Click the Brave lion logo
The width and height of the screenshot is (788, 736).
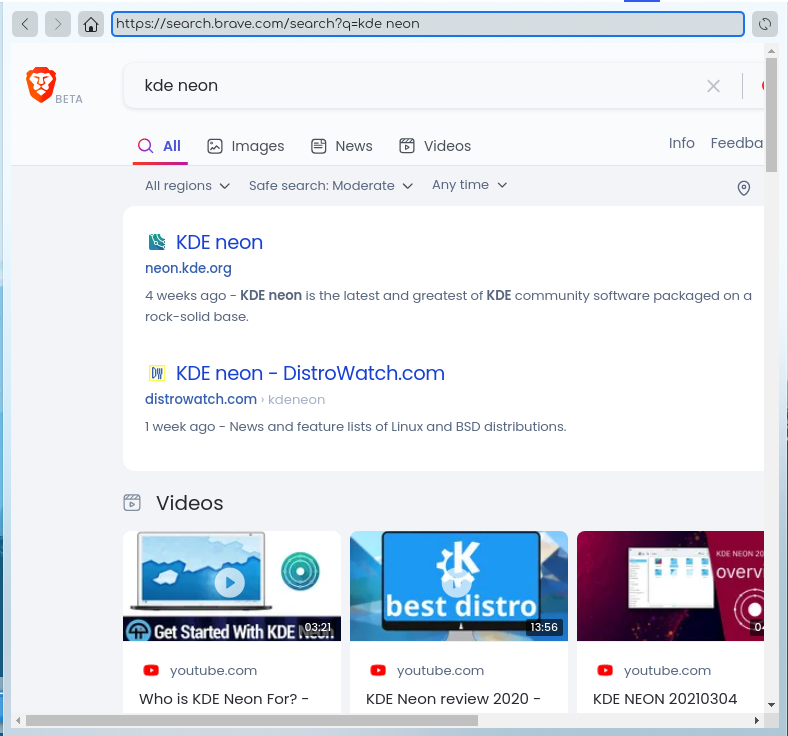tap(41, 84)
